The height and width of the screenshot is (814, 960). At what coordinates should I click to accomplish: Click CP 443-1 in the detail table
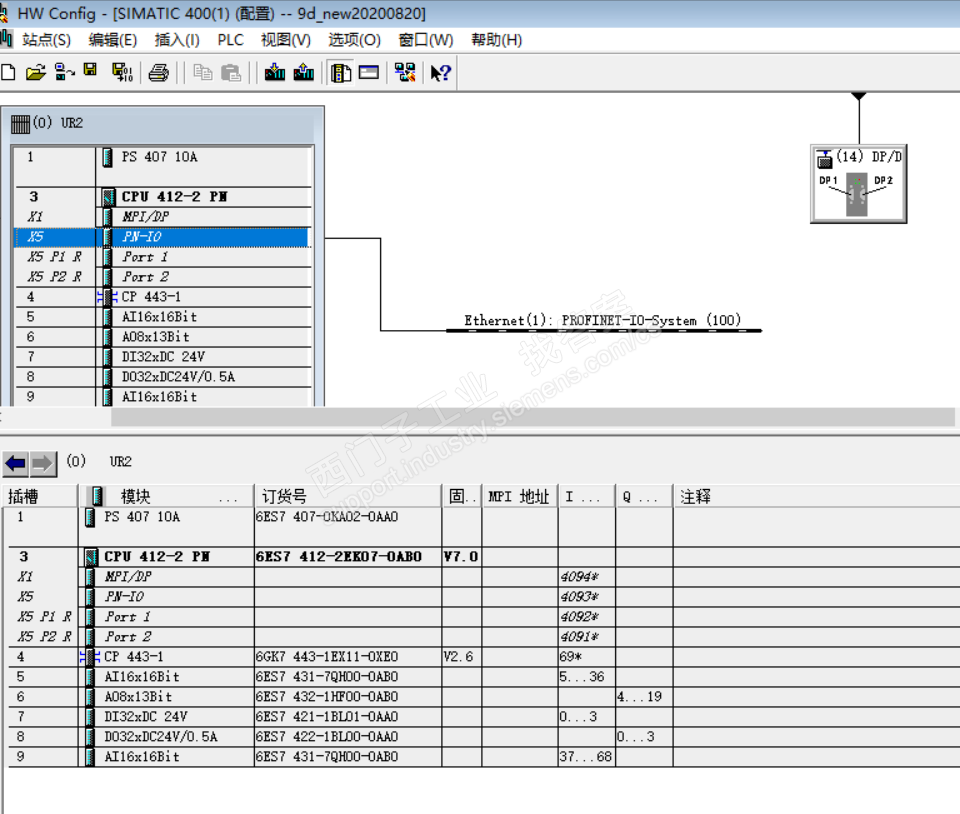[x=133, y=657]
